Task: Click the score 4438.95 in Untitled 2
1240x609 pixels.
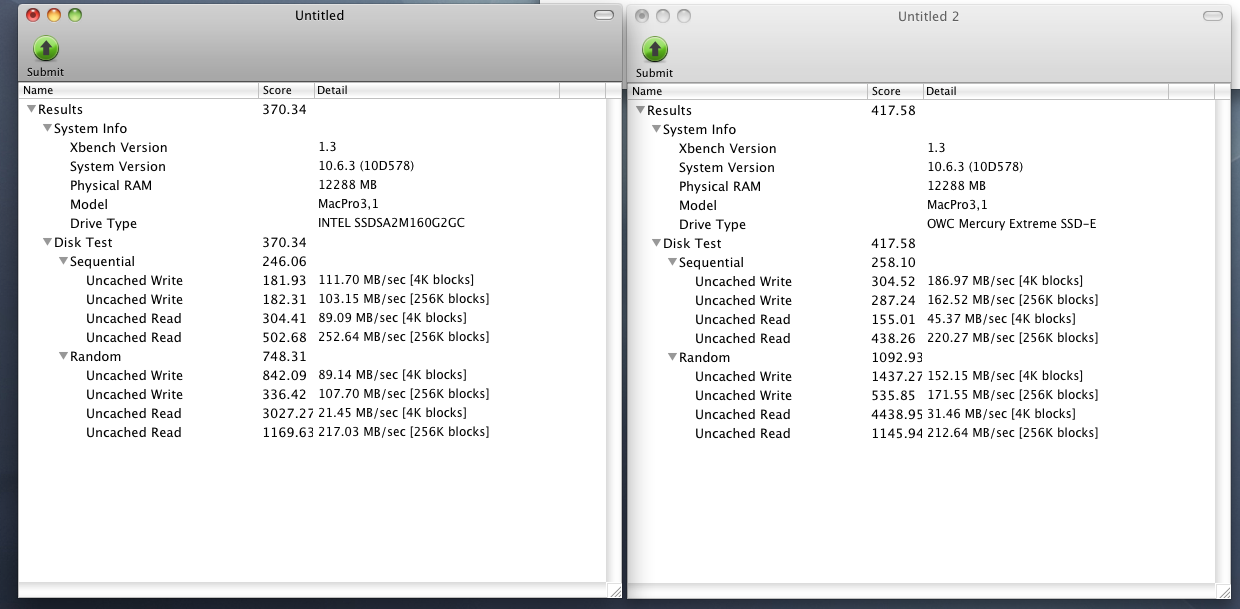Action: 897,414
